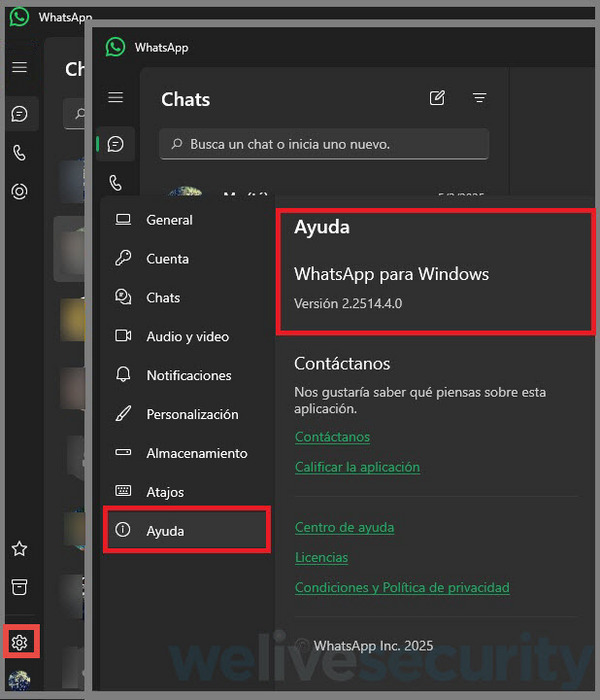Select the General settings tab
Screen dimensions: 600x700
pos(169,220)
